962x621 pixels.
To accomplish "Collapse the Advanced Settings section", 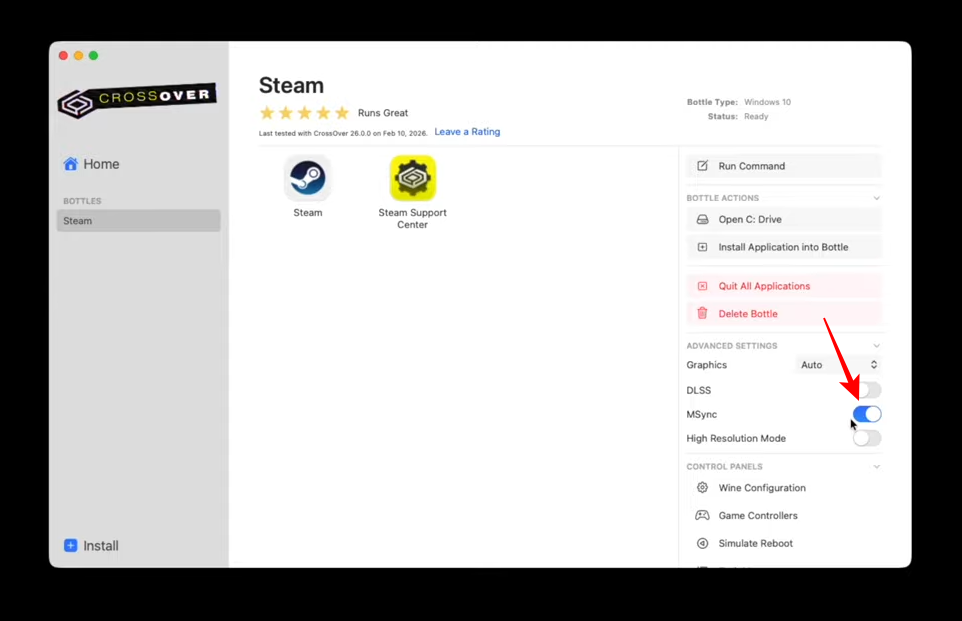I will pyautogui.click(x=876, y=346).
